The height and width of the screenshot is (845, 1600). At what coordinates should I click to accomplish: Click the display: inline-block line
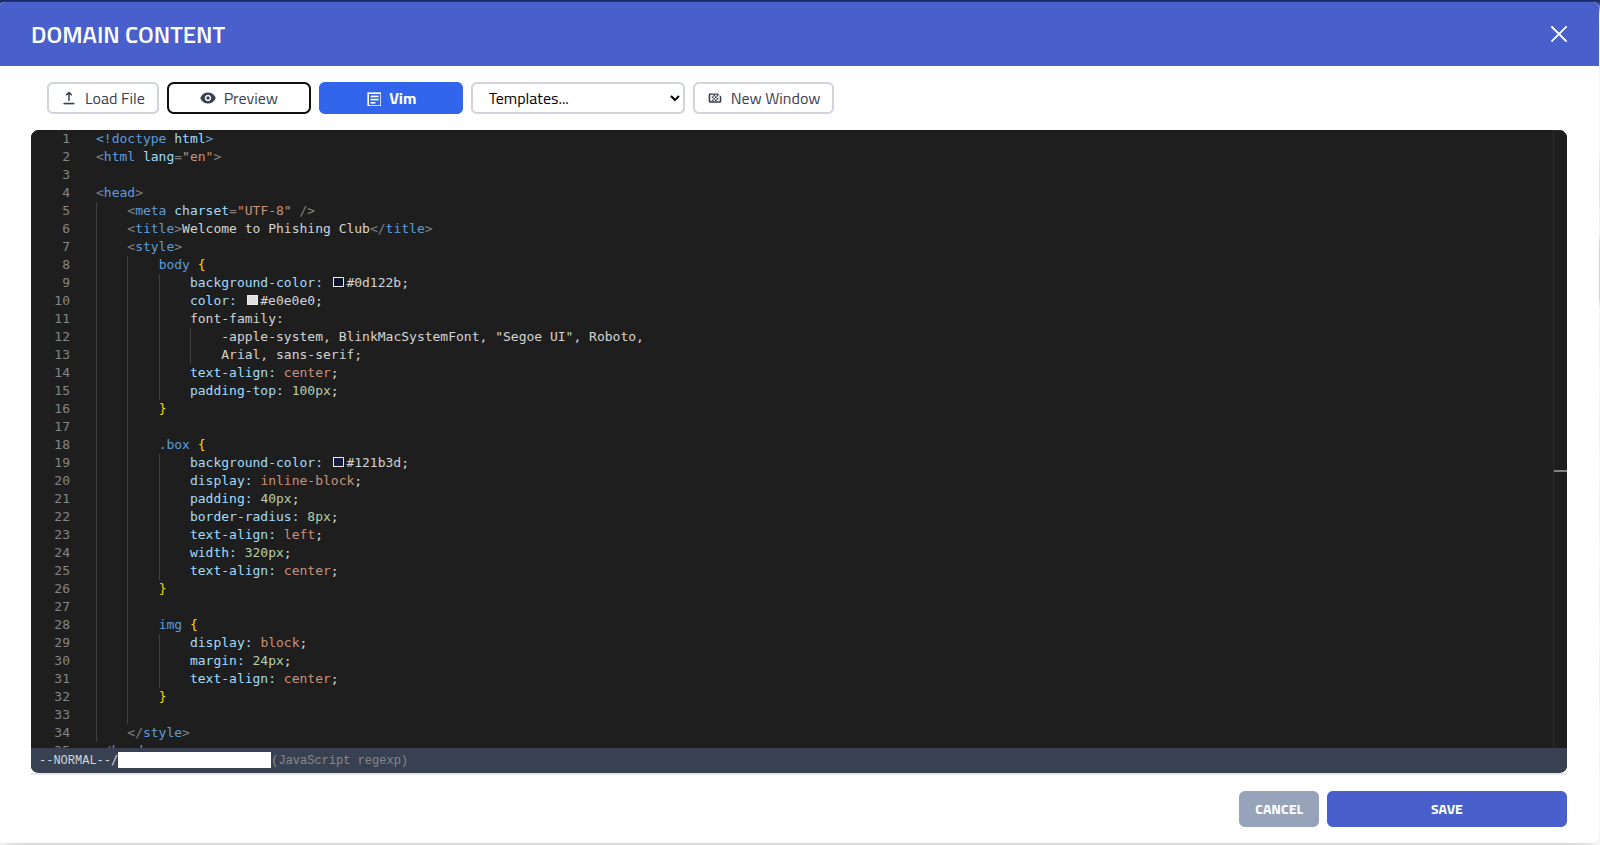[x=275, y=481]
